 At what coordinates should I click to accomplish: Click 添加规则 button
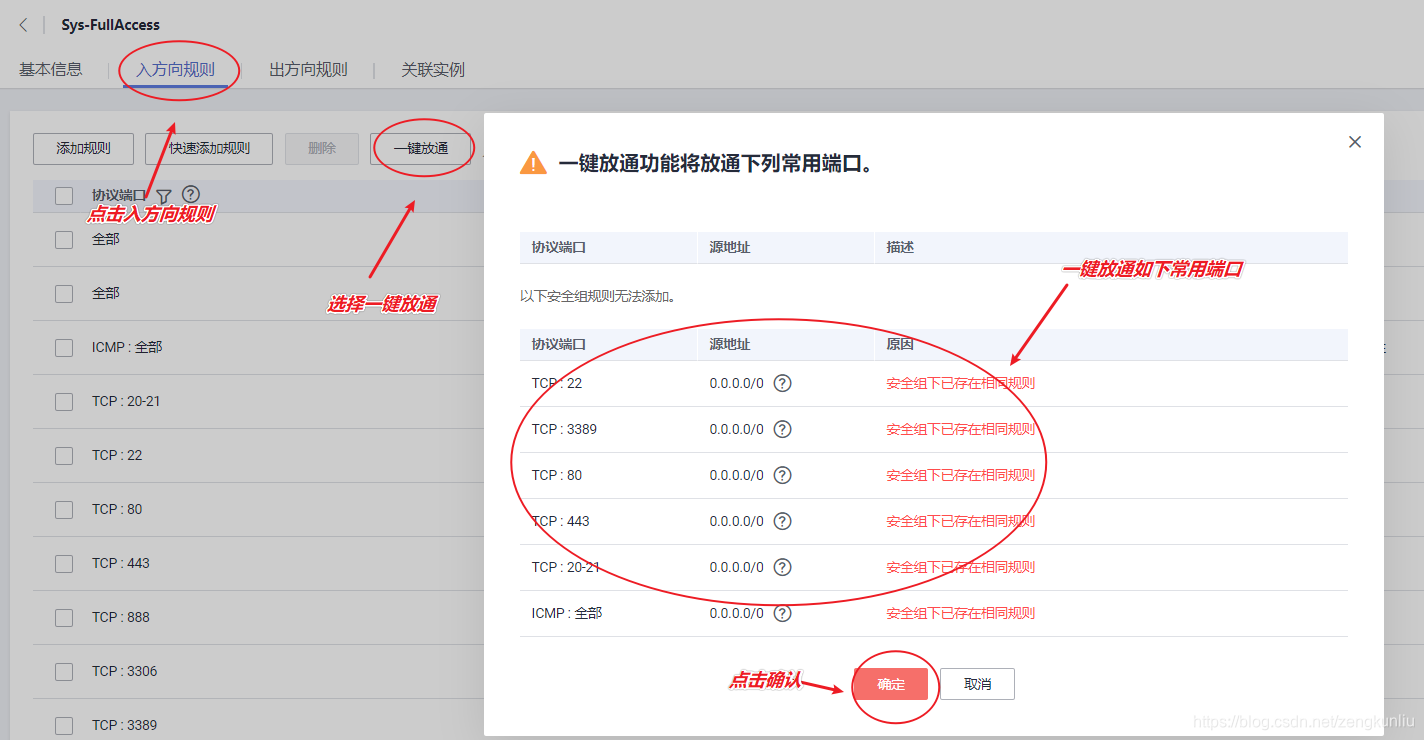pos(83,148)
